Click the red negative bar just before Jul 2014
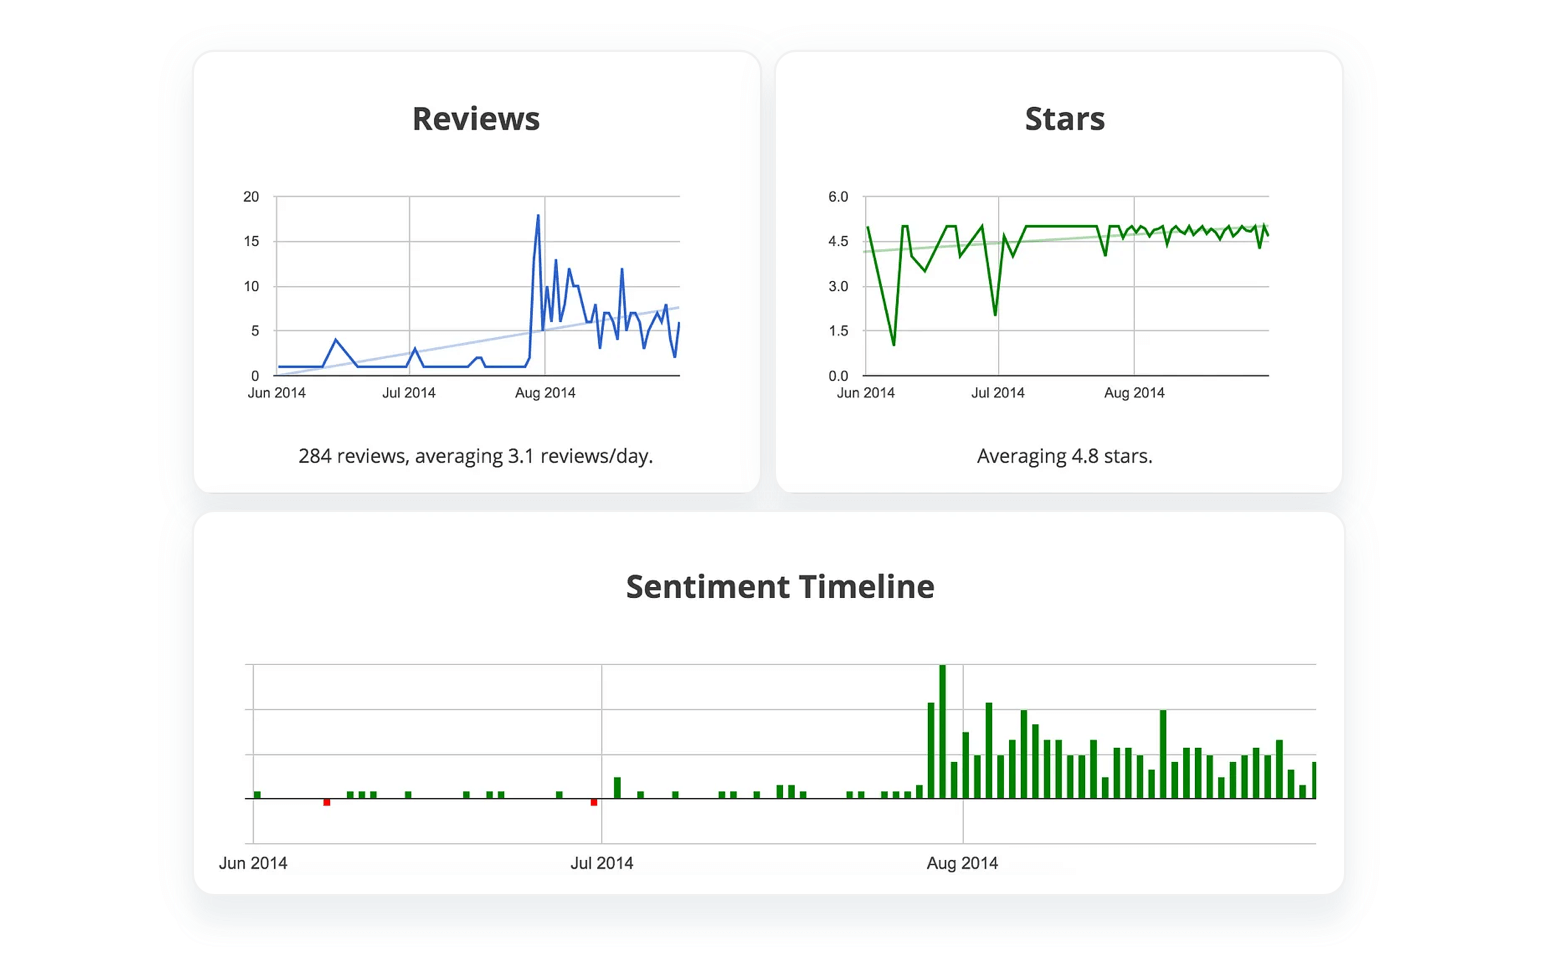This screenshot has width=1552, height=962. 594,802
